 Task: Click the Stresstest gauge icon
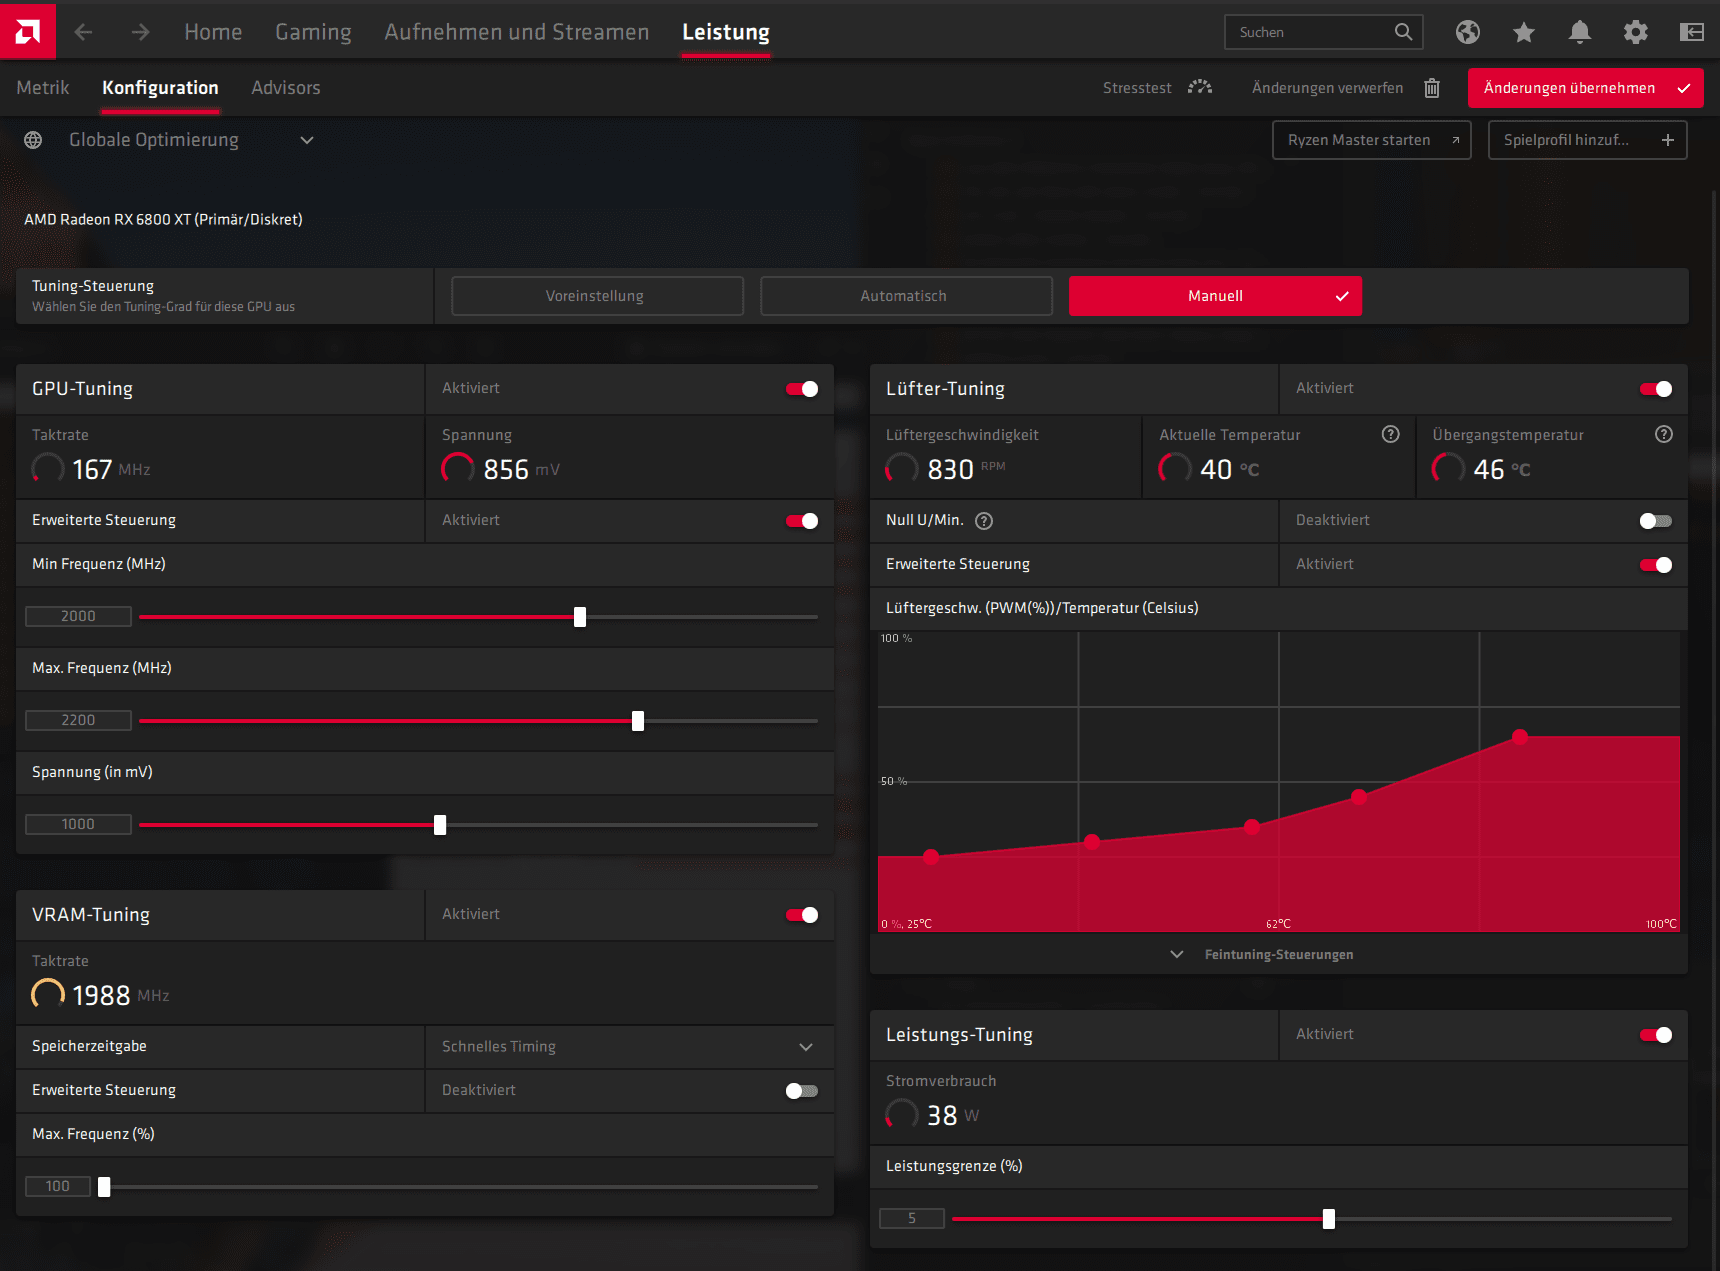(x=1200, y=87)
